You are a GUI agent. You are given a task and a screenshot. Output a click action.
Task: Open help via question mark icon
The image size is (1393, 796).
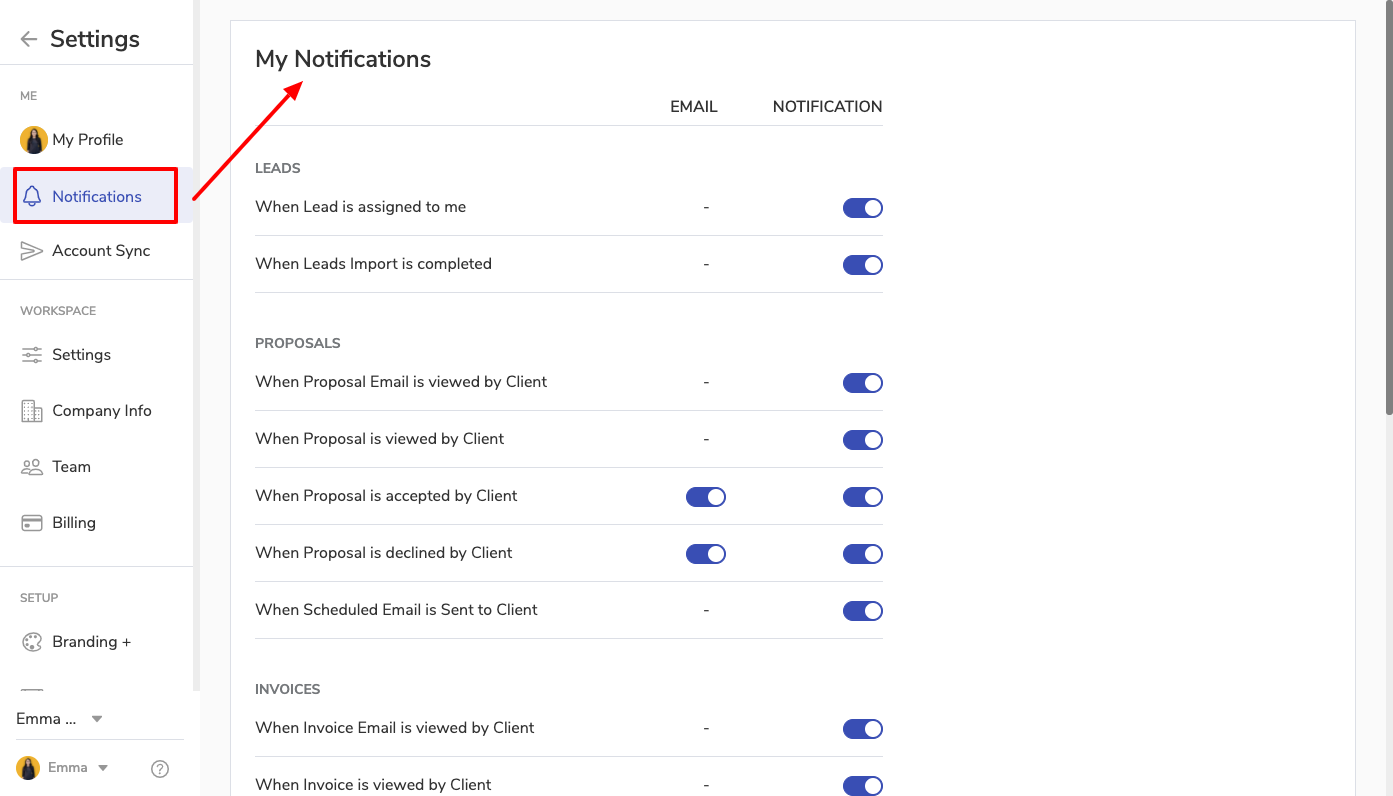160,769
